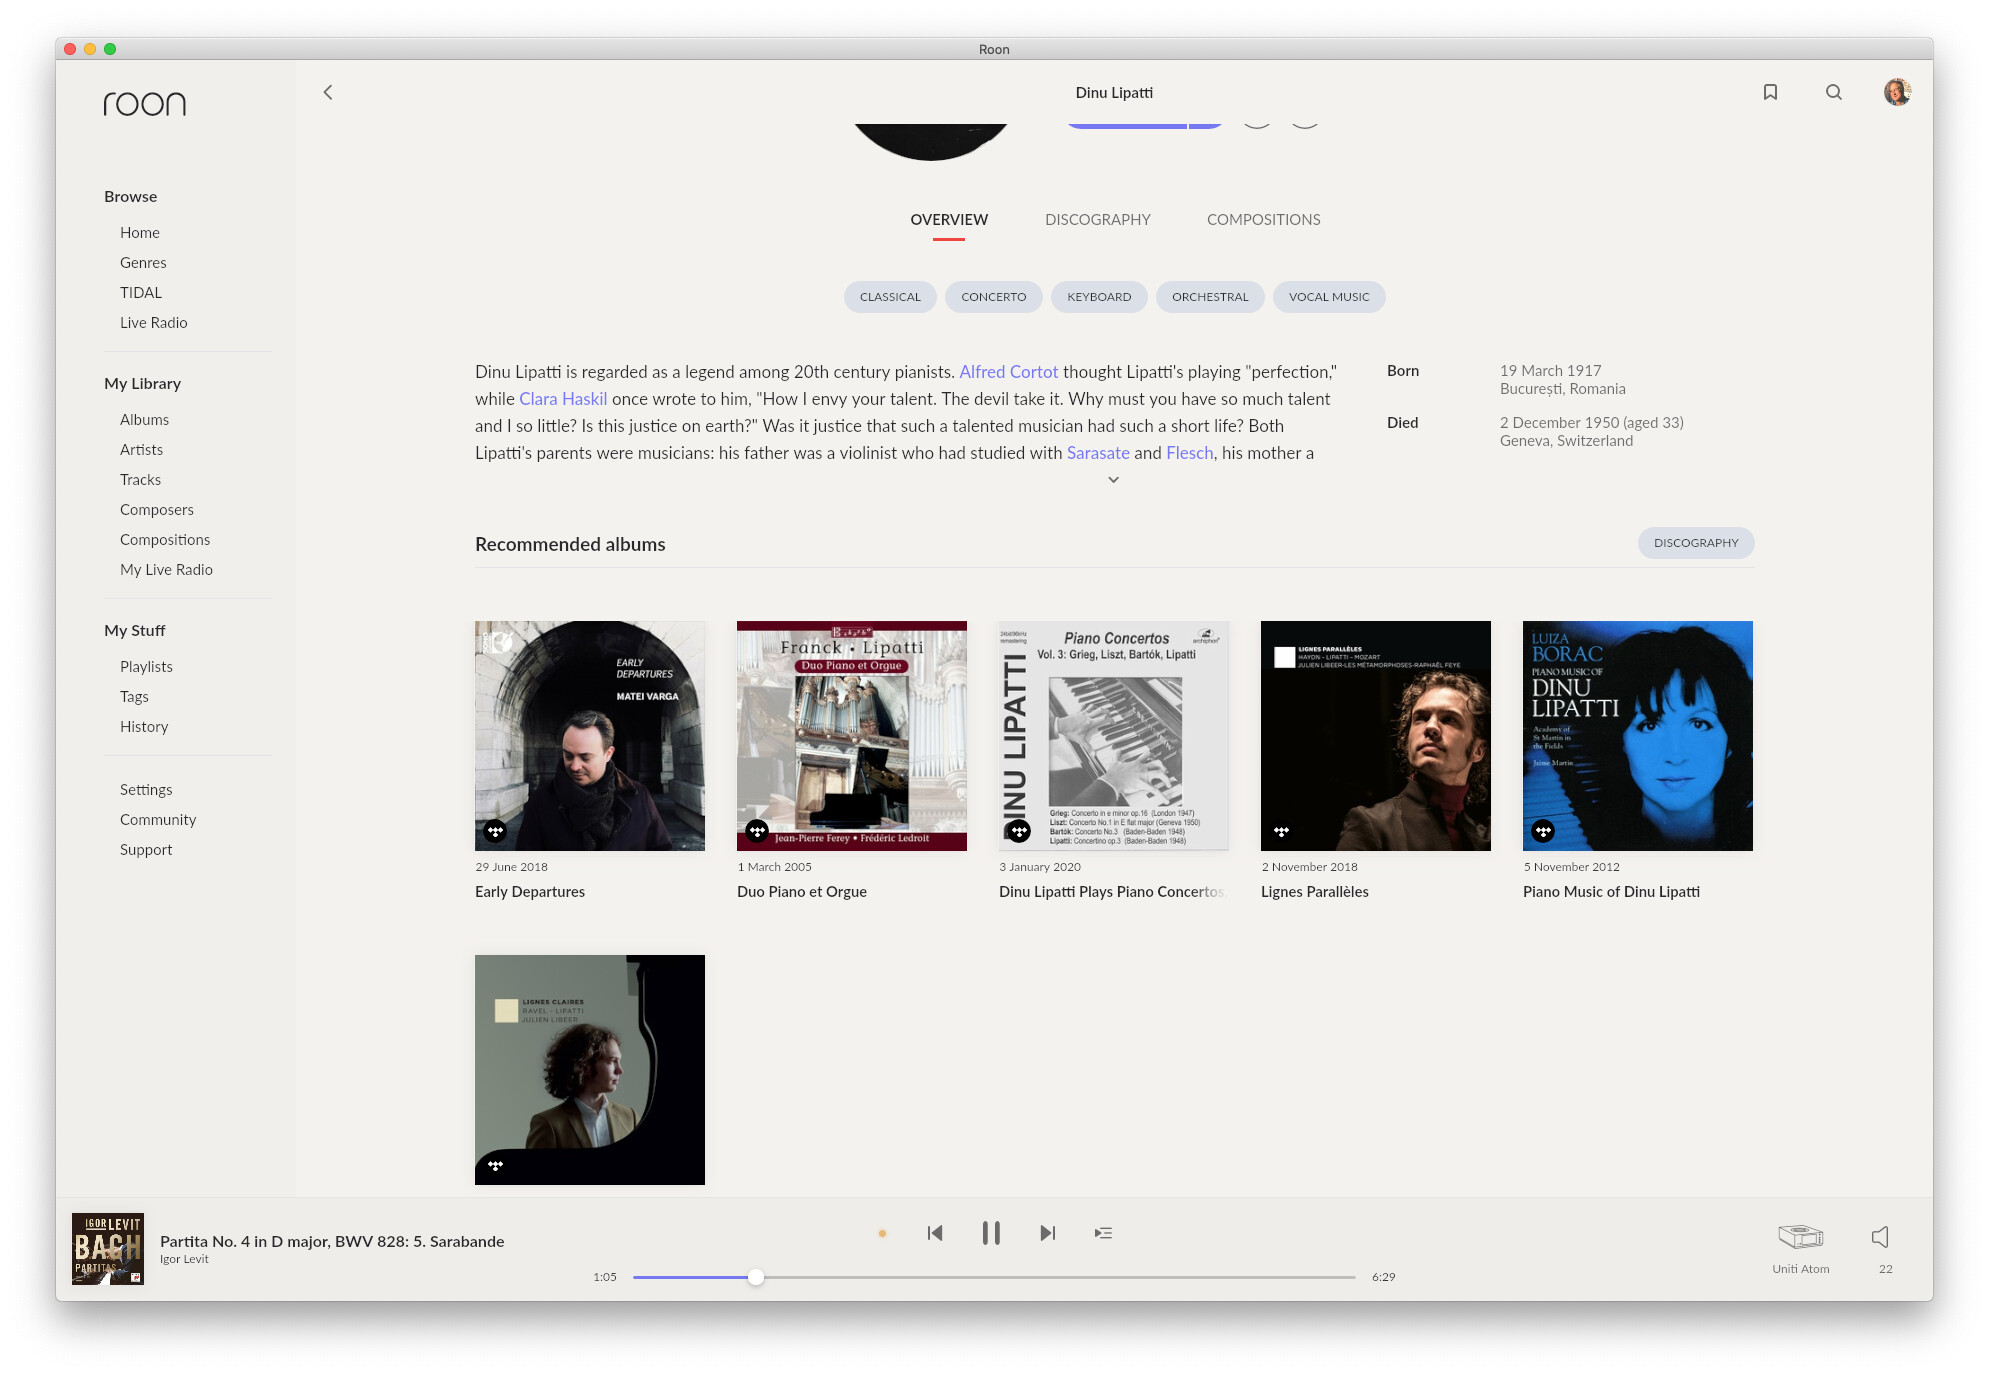Click the orange signal path dot

(x=882, y=1234)
